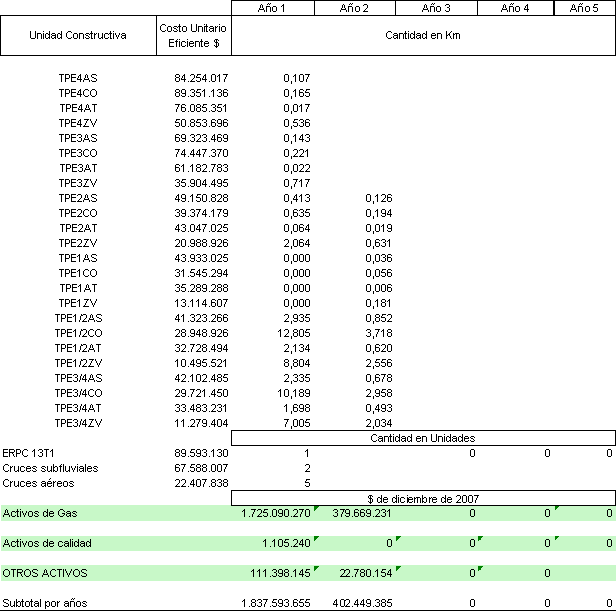Click the TPE4AS row label
The width and height of the screenshot is (616, 611).
point(77,78)
